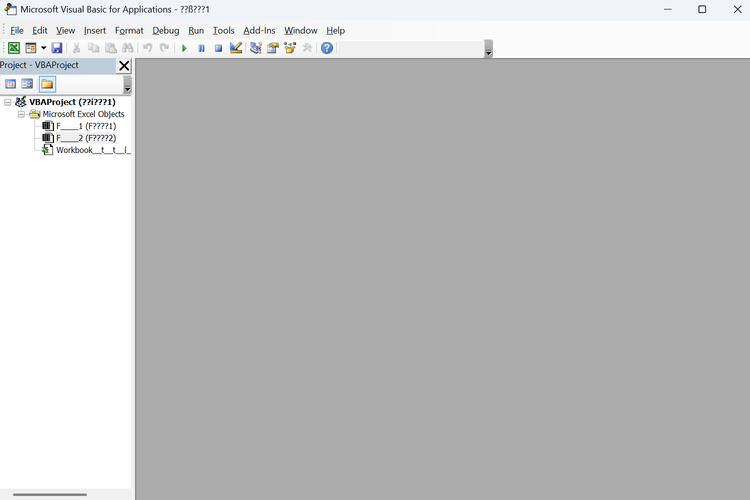
Task: Click the Copy toolbar icon
Action: [x=93, y=48]
